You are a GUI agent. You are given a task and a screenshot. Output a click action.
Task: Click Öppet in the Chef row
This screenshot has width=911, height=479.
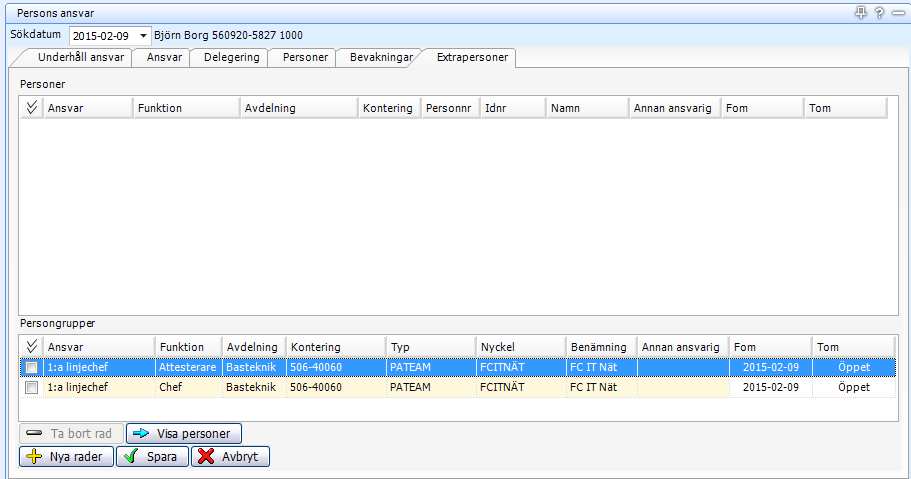(x=854, y=387)
